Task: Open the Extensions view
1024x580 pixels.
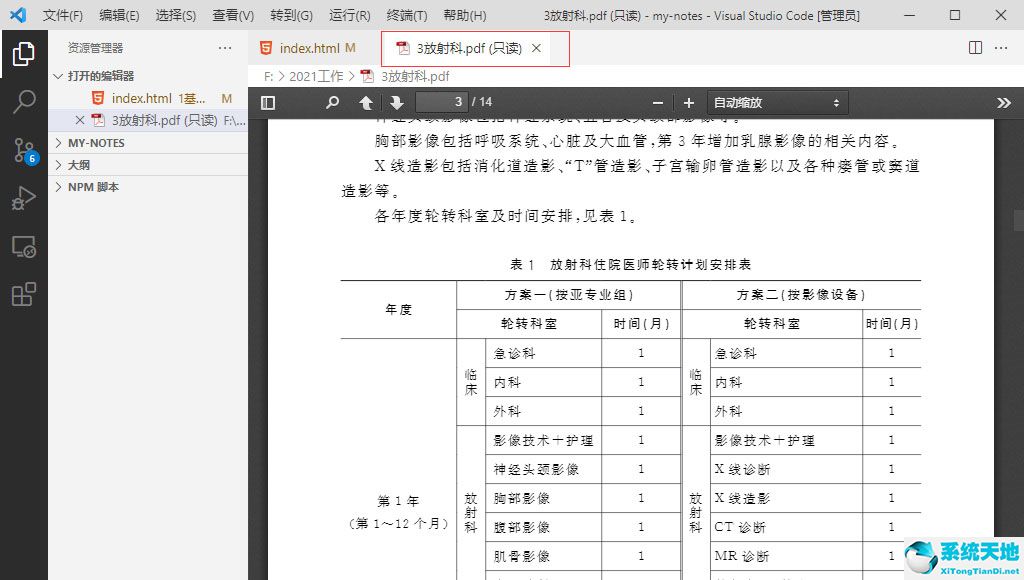Action: (24, 294)
